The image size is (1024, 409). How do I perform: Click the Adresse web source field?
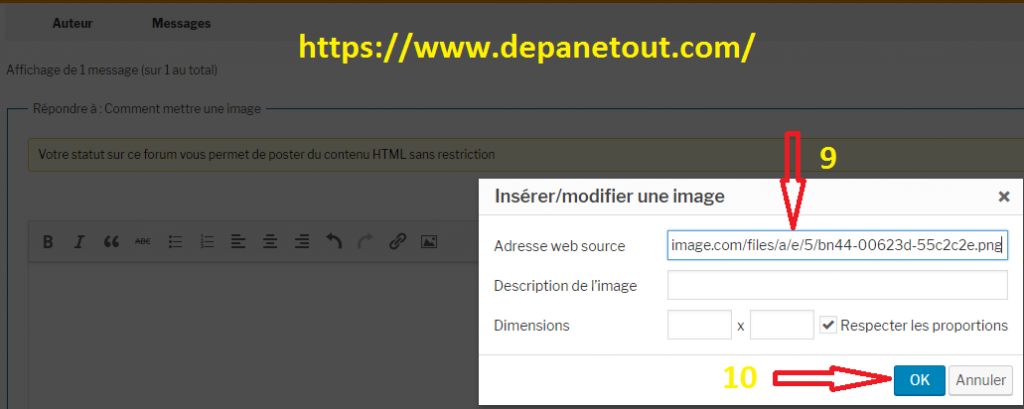(837, 246)
